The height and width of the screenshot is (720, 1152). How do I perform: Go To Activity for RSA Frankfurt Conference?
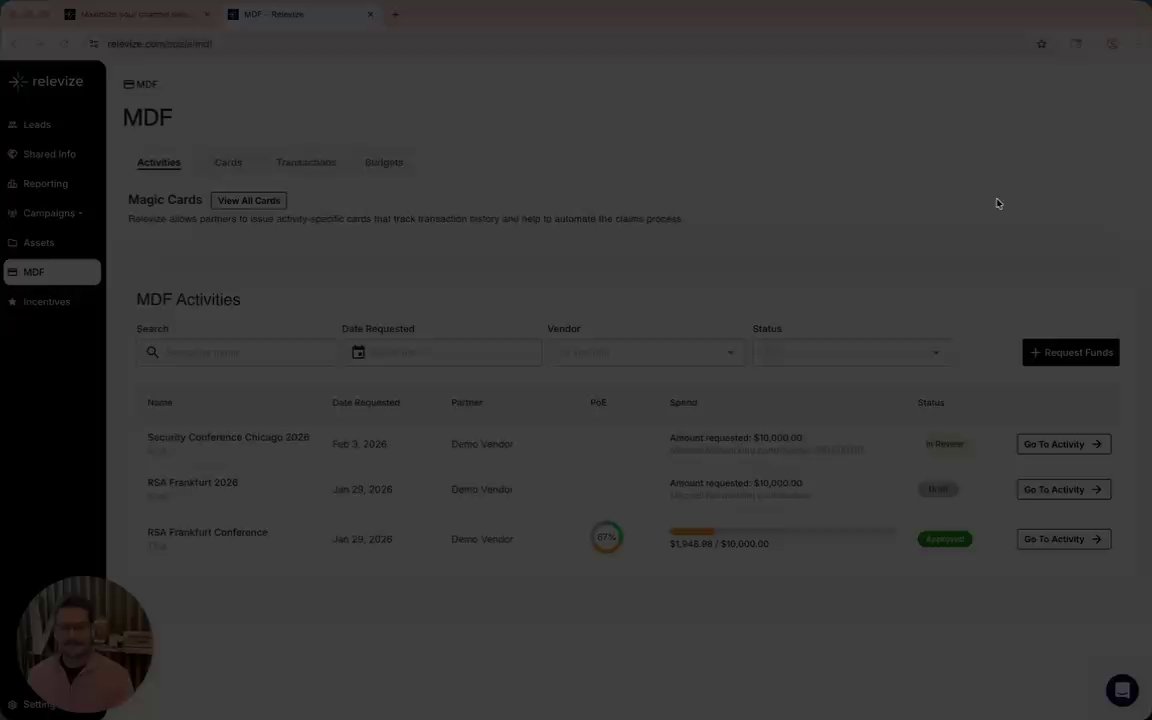[1063, 539]
